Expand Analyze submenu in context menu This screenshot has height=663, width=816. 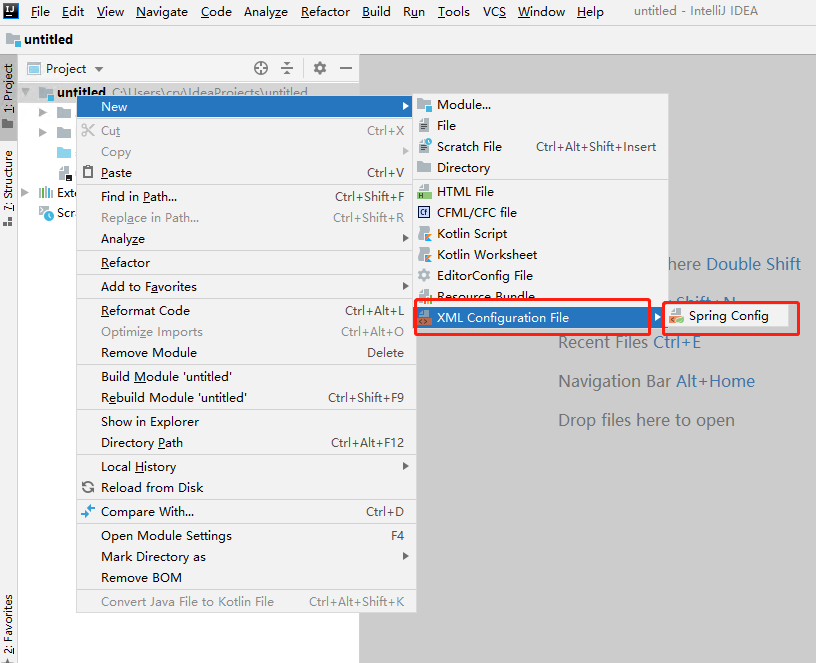click(405, 238)
